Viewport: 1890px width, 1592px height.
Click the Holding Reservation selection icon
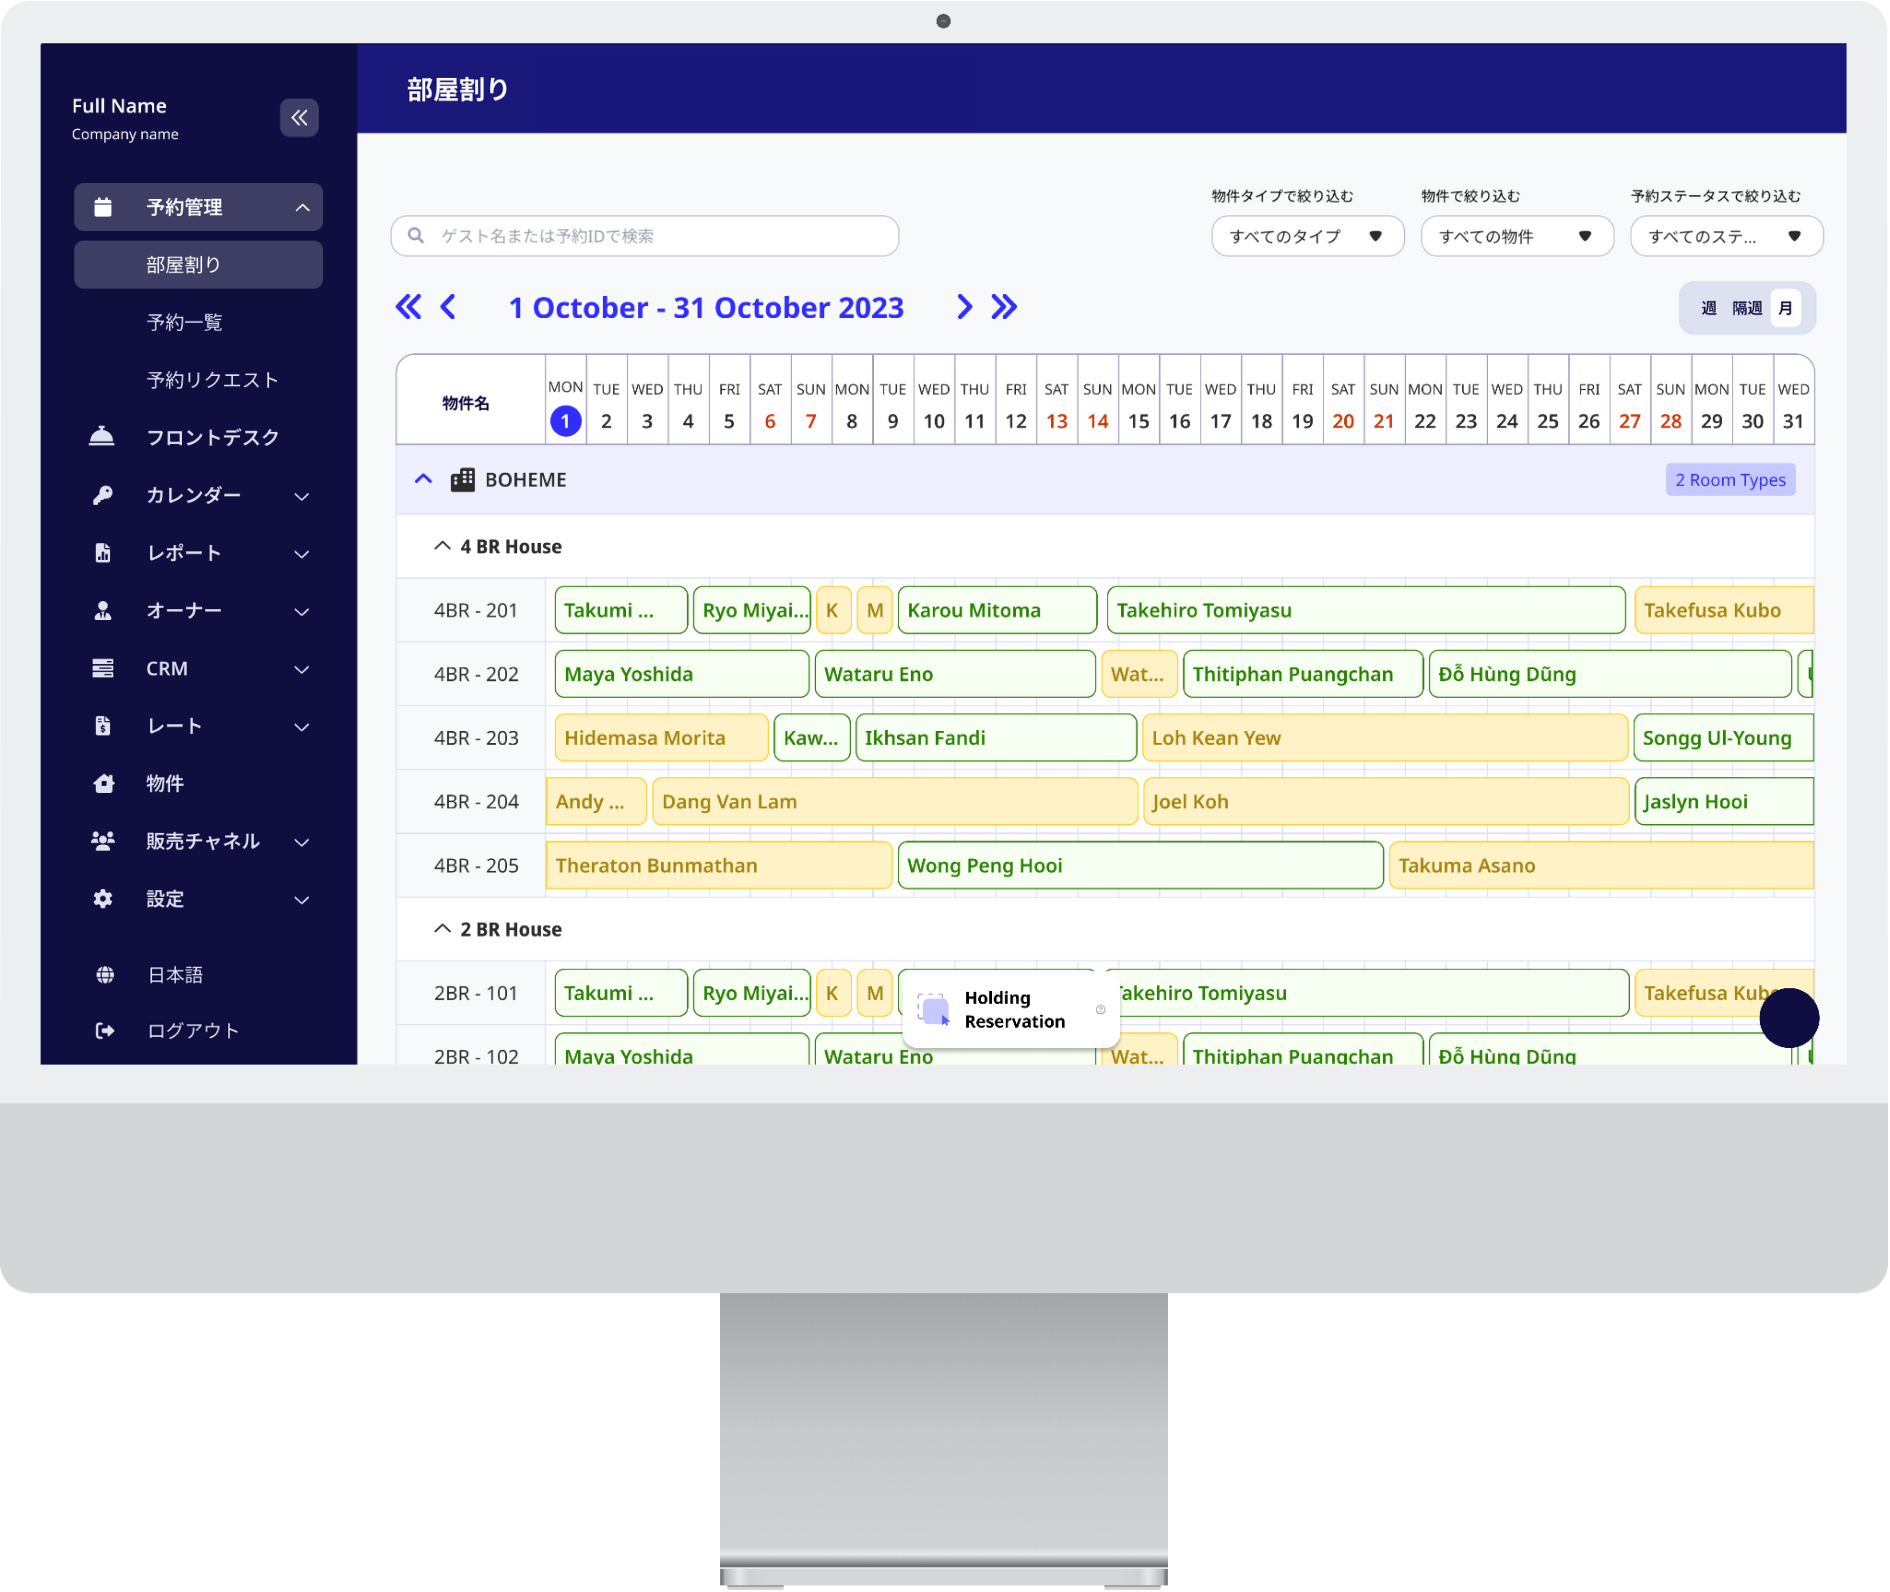click(x=934, y=1010)
